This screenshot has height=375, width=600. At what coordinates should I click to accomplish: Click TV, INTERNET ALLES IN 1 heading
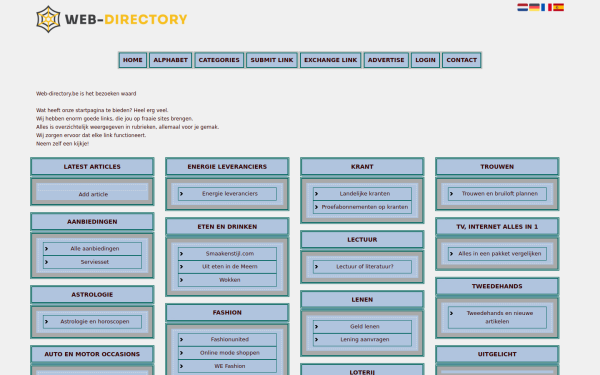pyautogui.click(x=497, y=227)
